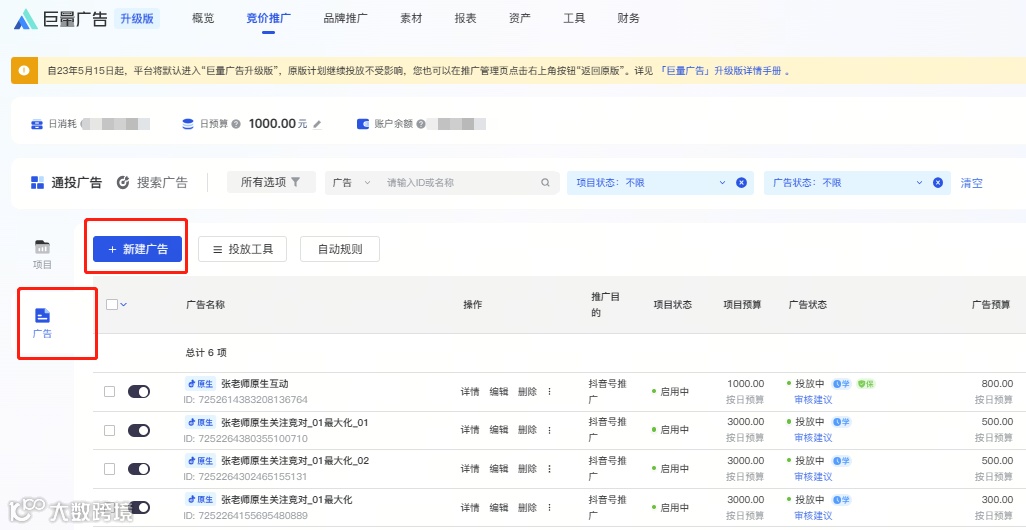Clear 项目状态 filter with x icon
Screen dimensions: 1026x530
tap(741, 183)
